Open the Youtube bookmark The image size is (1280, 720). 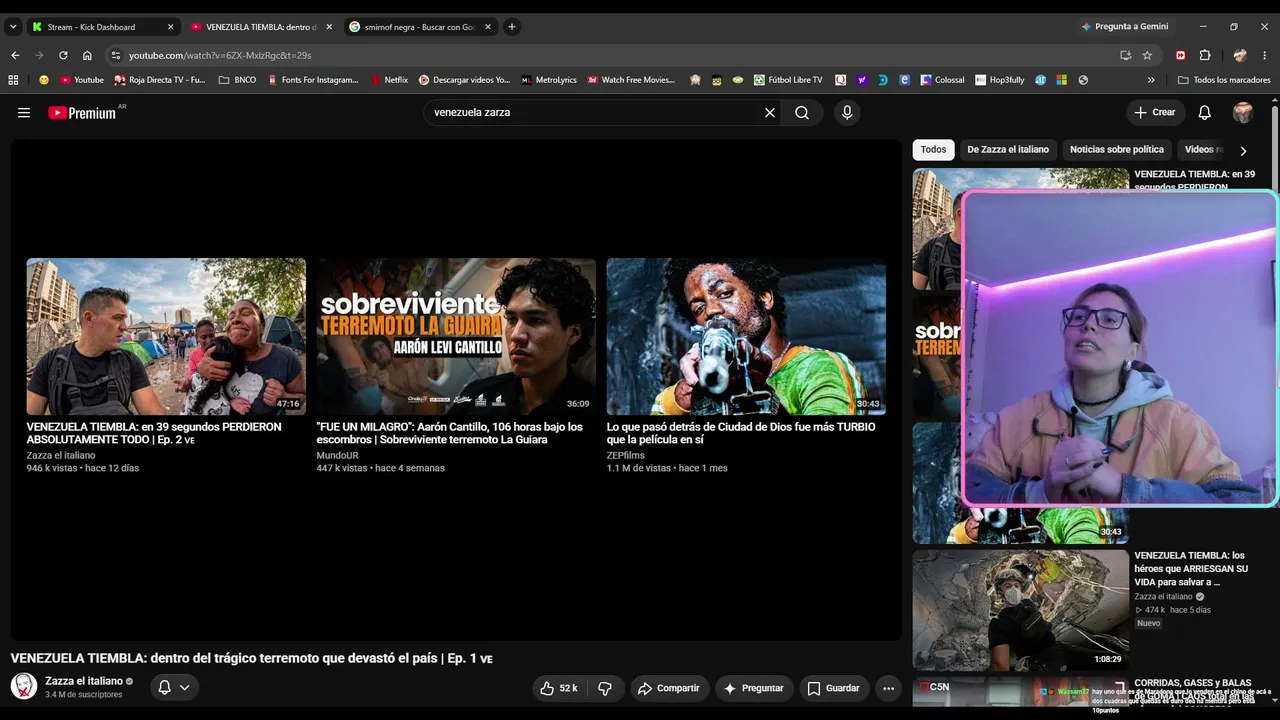(82, 80)
